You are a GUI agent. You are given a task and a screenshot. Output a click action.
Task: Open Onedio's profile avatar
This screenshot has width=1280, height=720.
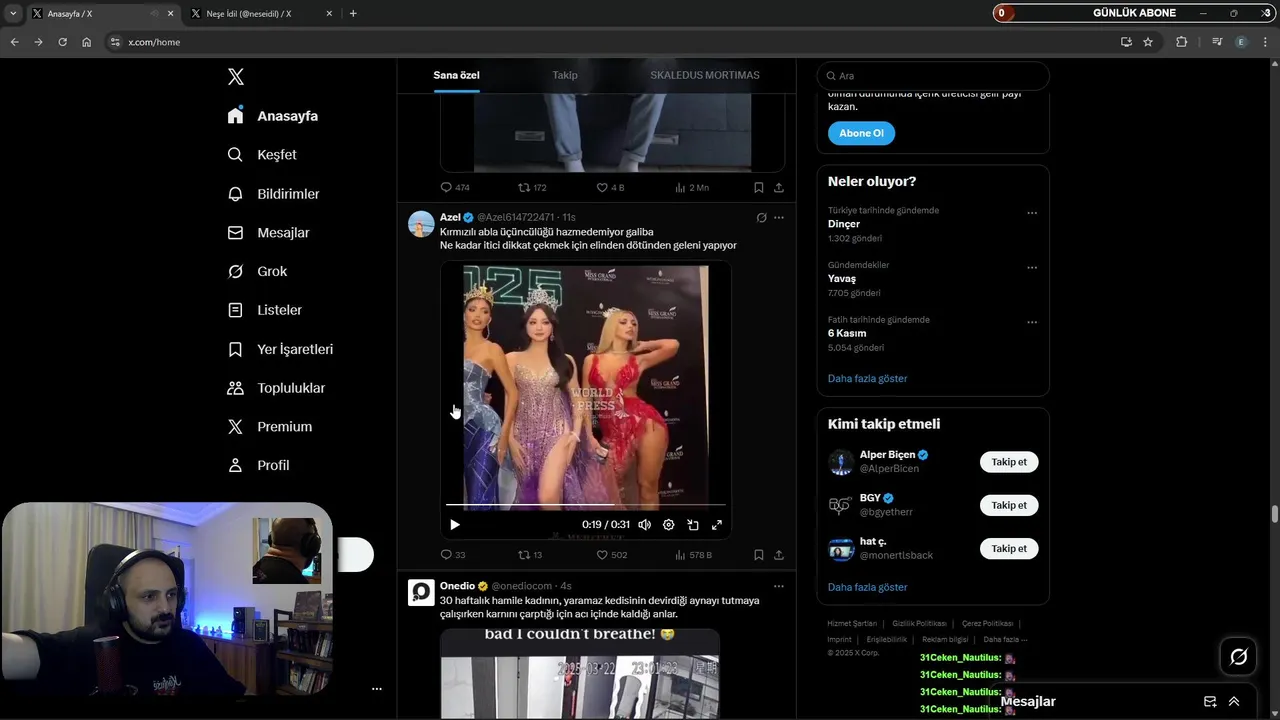coord(421,592)
